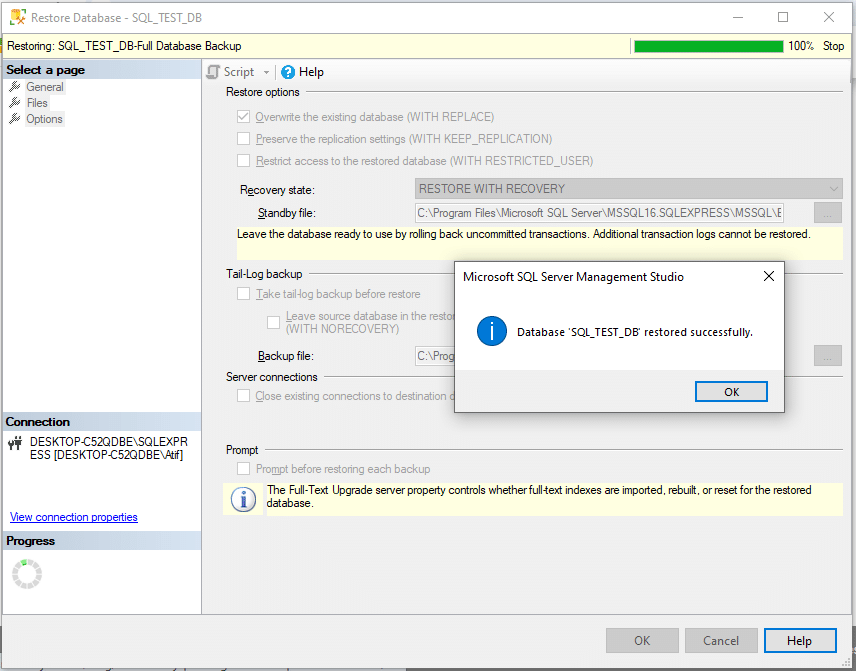Toggle Overwrite the existing database checkbox
This screenshot has height=671, width=856.
pyautogui.click(x=243, y=117)
